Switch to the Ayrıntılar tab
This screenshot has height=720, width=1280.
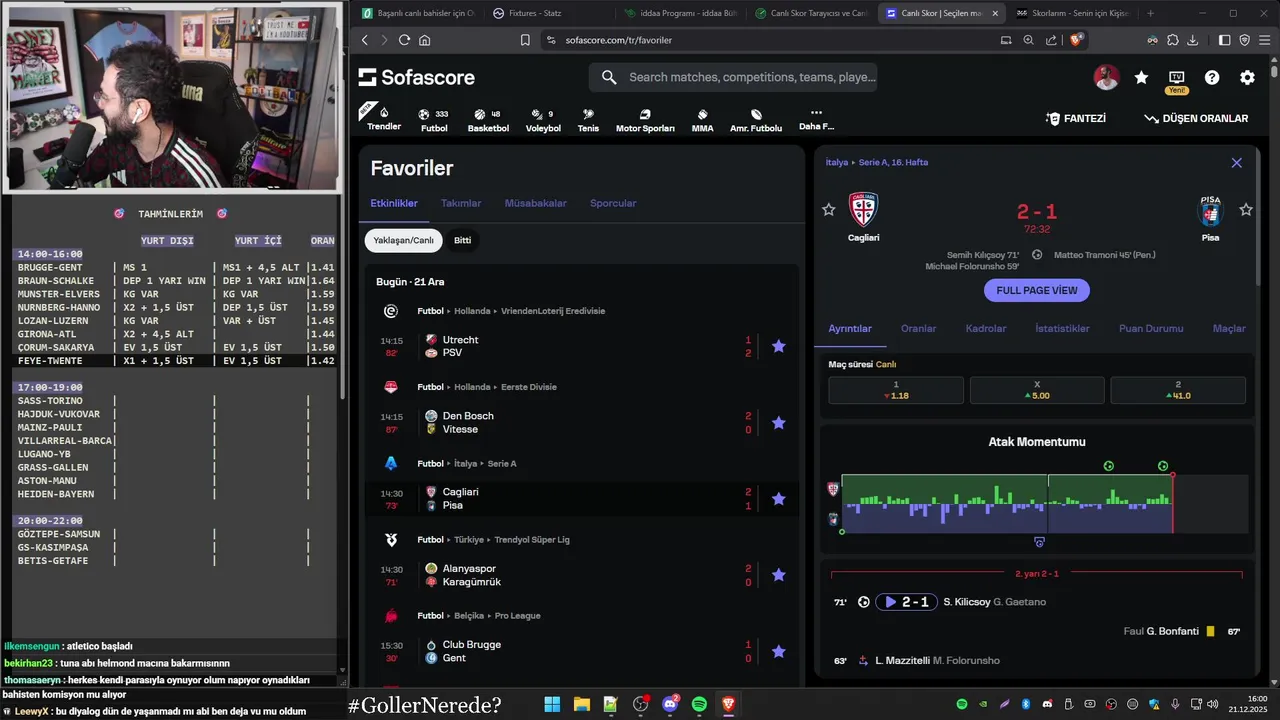point(850,328)
